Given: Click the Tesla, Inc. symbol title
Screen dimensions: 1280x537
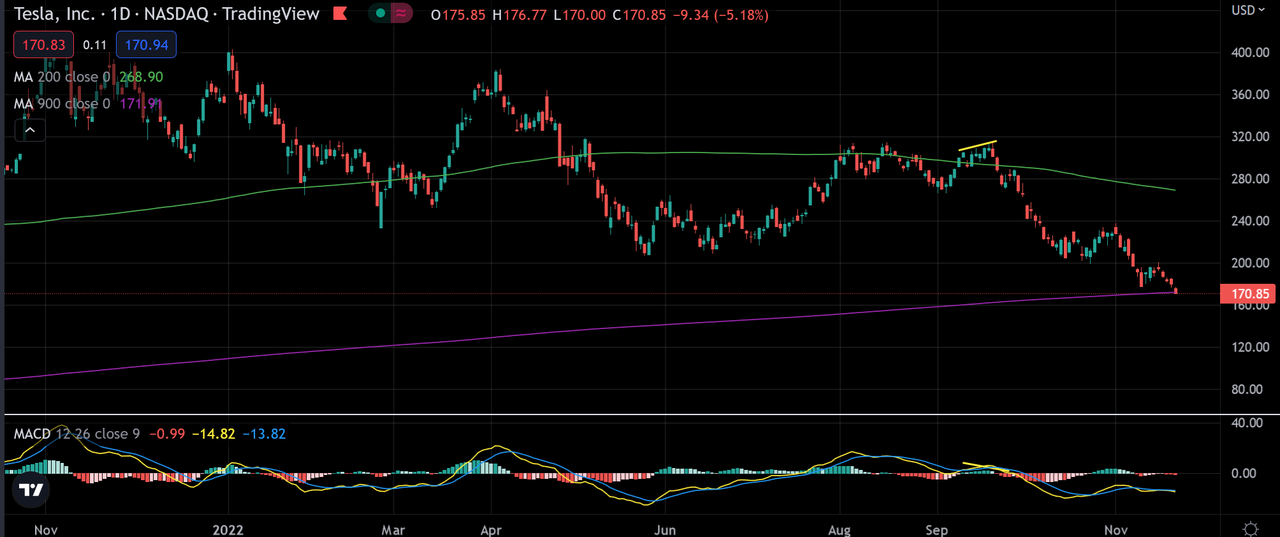Looking at the screenshot, I should [54, 14].
